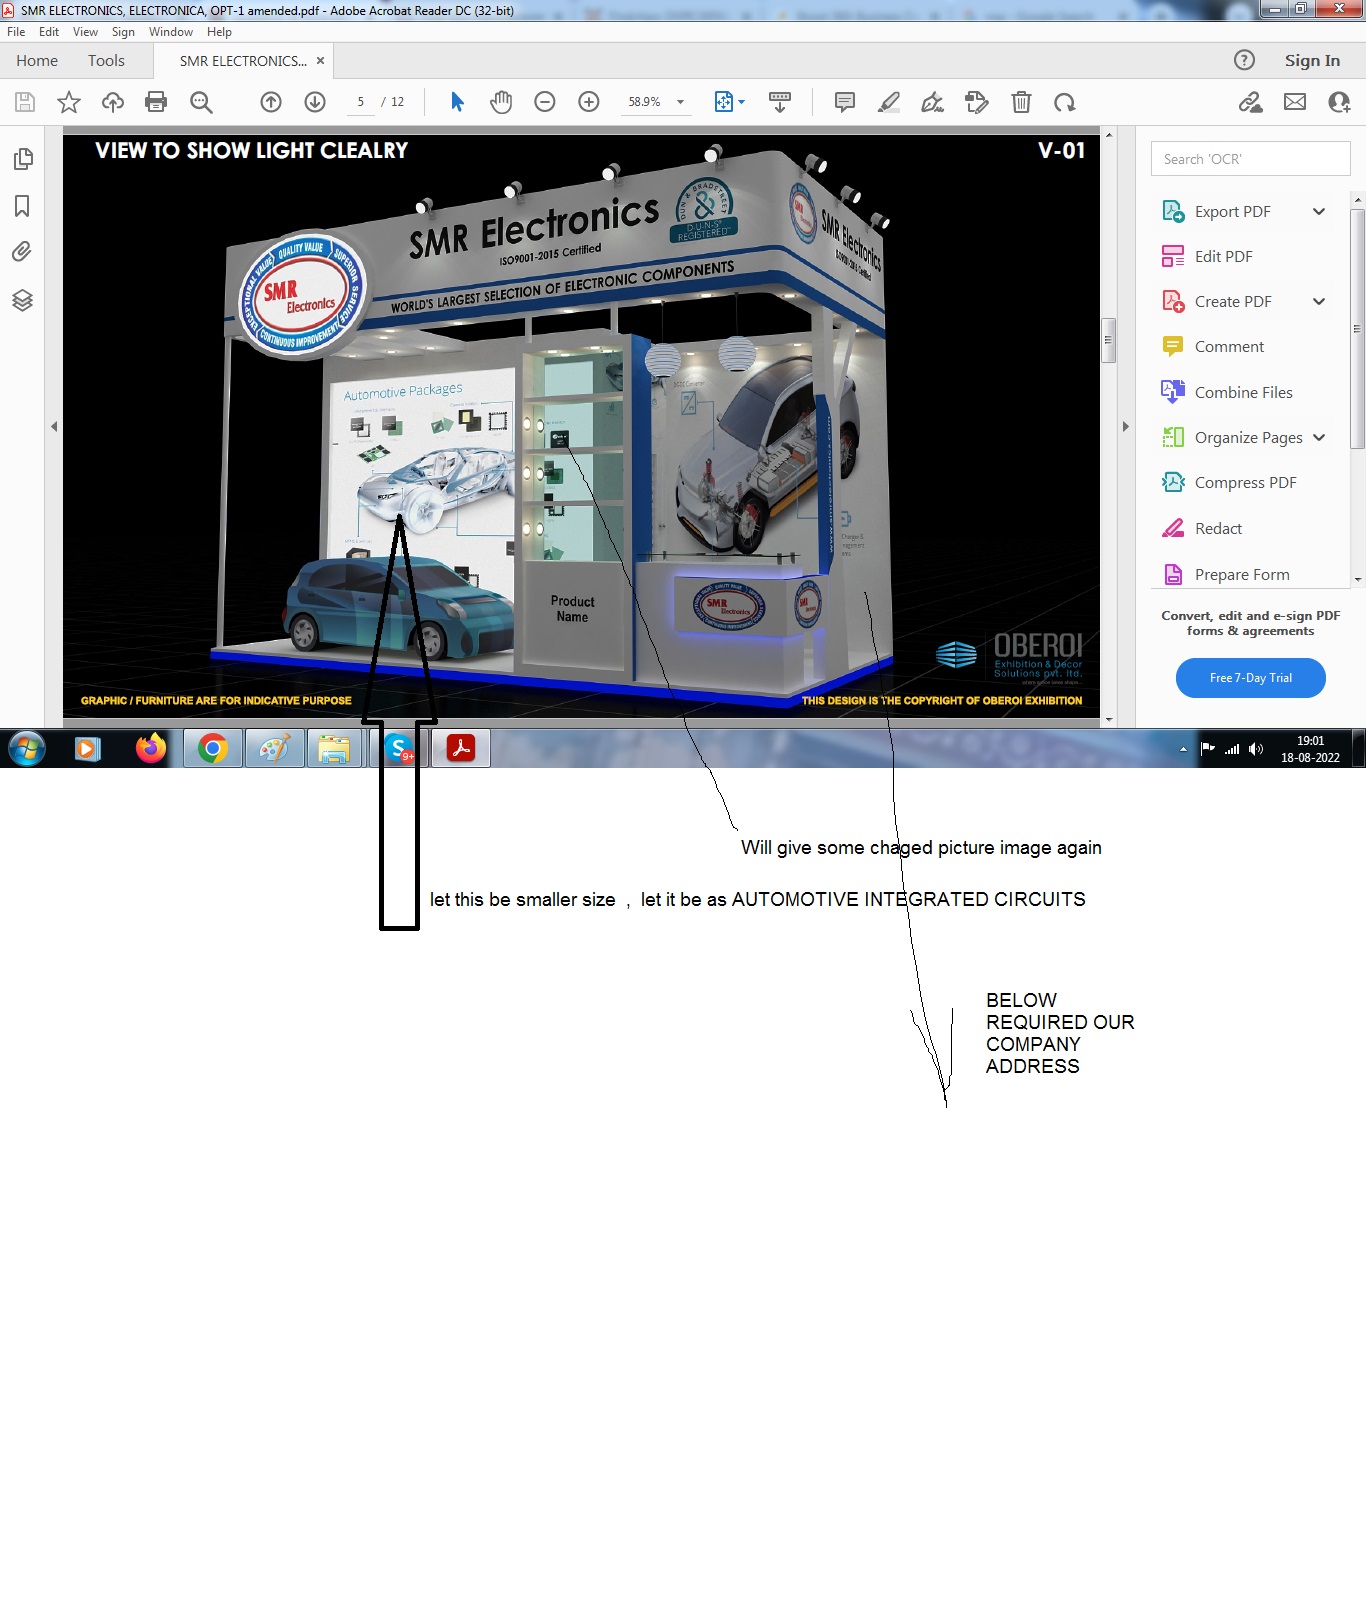Image resolution: width=1366 pixels, height=1601 pixels.
Task: Share with others person icon
Action: [x=1339, y=102]
